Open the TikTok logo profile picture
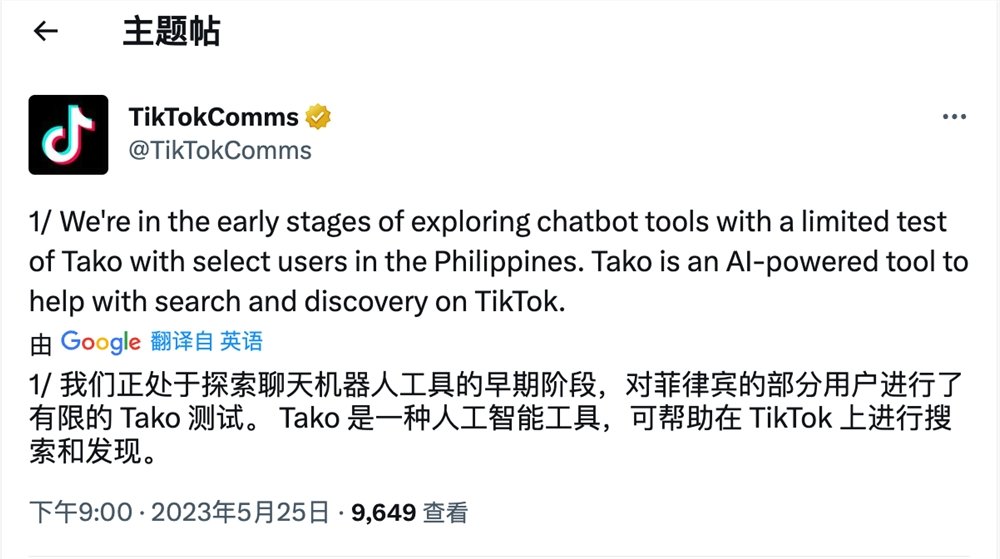 pos(68,135)
